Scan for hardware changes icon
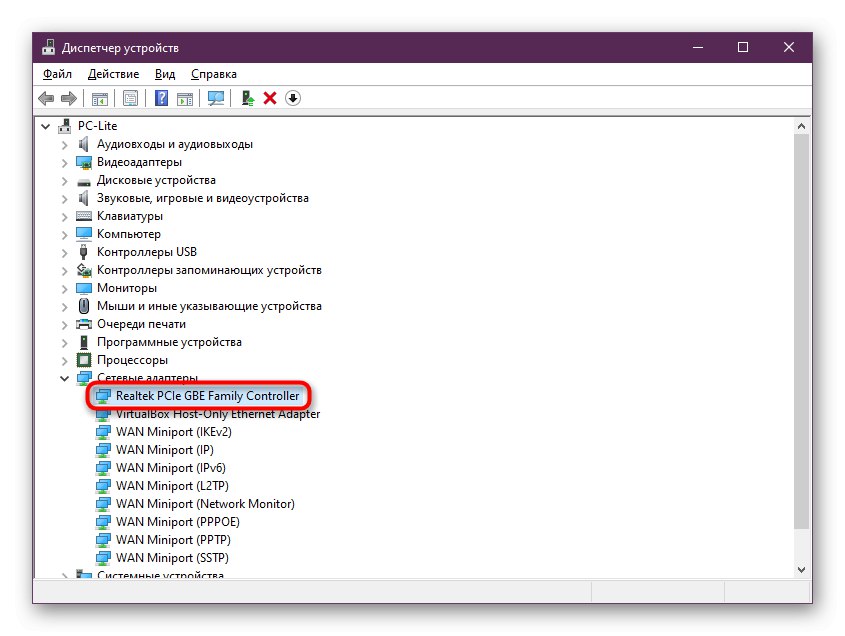This screenshot has width=845, height=636. click(x=216, y=99)
